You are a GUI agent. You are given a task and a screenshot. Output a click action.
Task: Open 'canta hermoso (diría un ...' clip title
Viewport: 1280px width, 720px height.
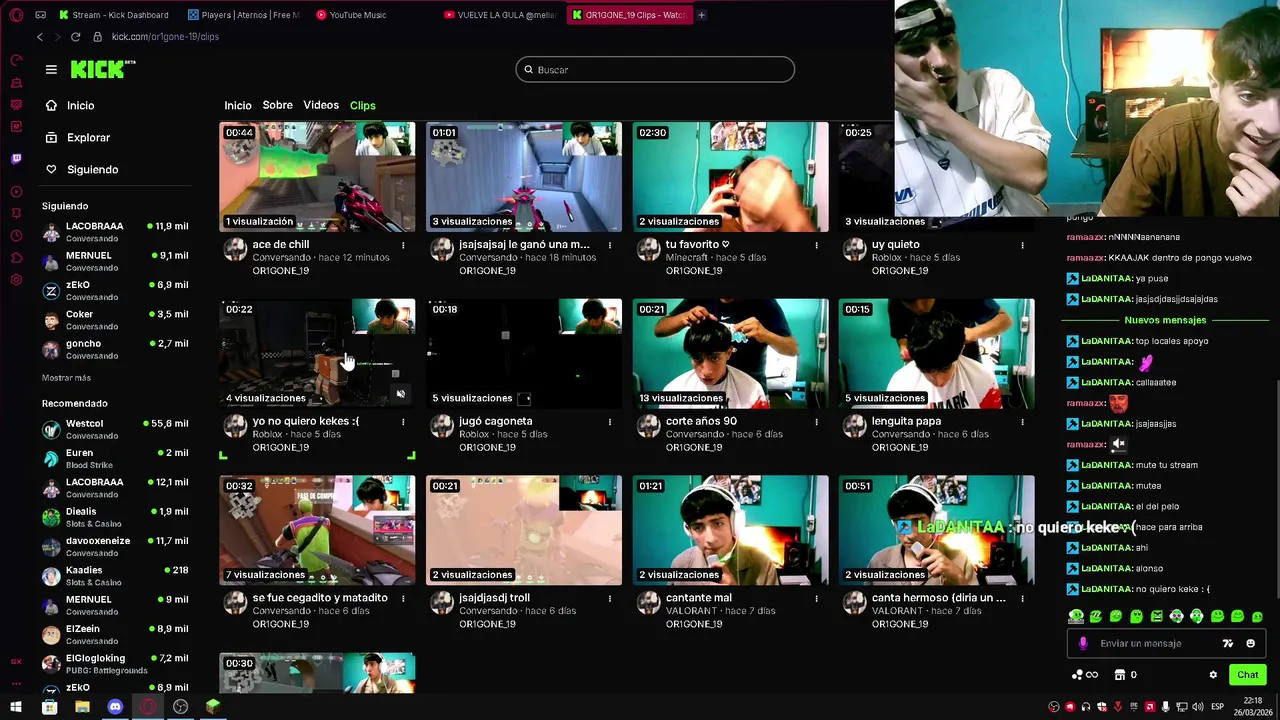coord(938,598)
